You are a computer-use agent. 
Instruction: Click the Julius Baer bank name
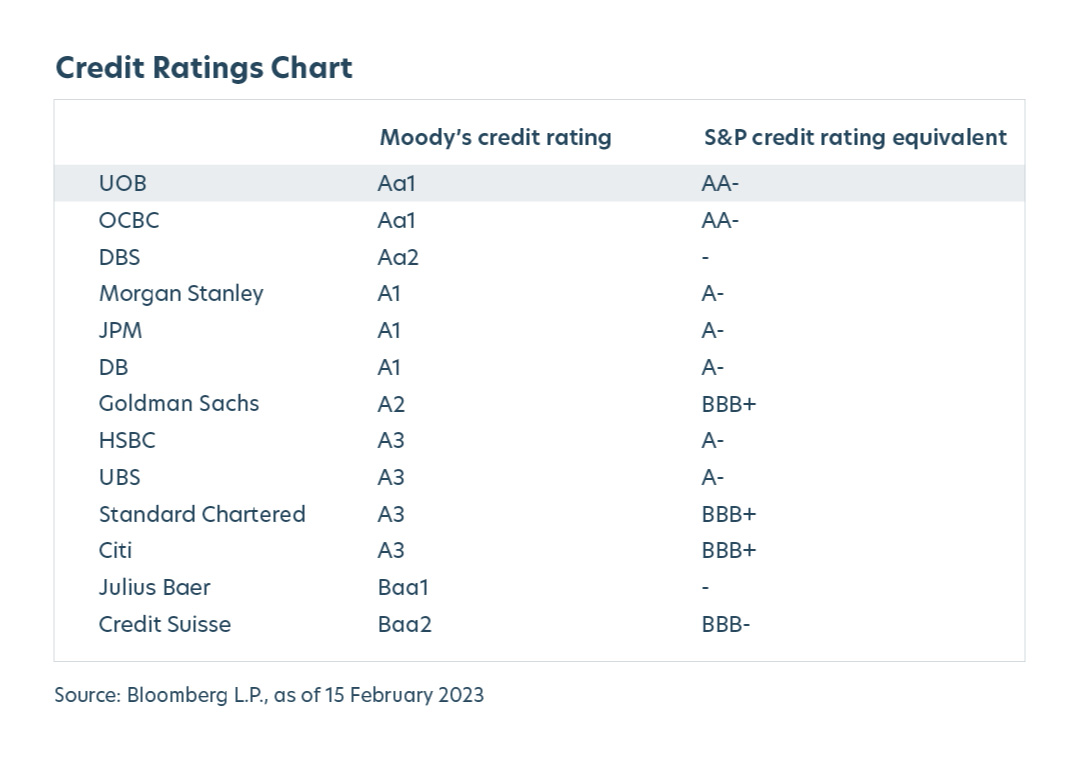155,587
